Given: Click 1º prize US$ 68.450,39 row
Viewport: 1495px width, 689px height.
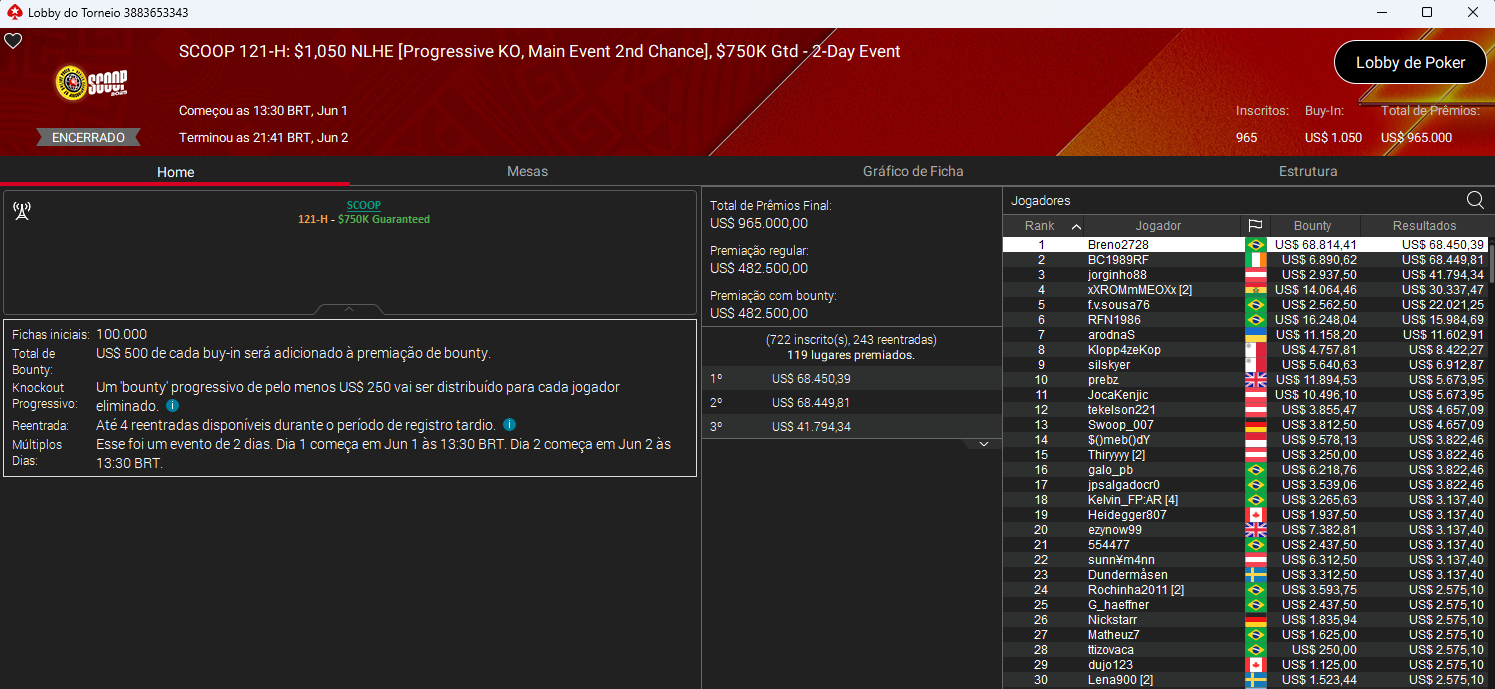Looking at the screenshot, I should point(851,379).
